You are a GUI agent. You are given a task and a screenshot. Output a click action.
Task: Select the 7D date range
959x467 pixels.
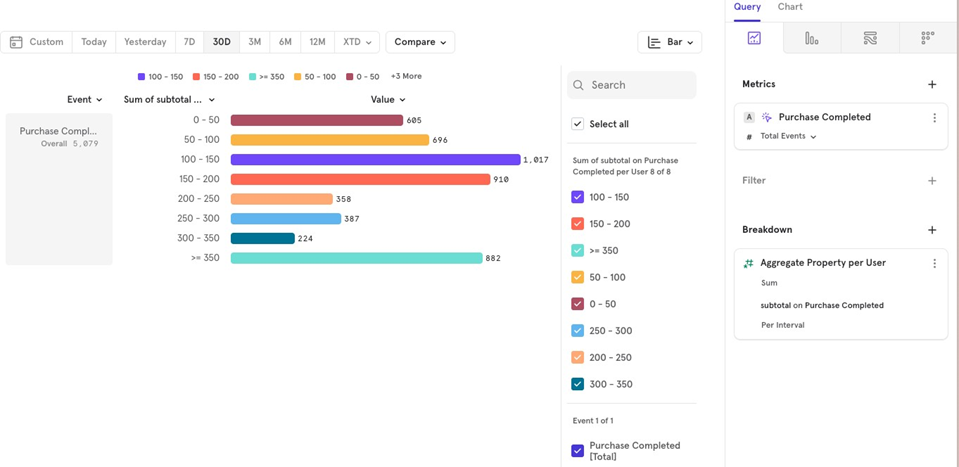pyautogui.click(x=189, y=42)
